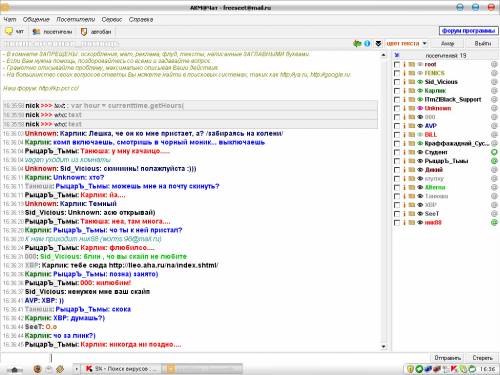Open the Сервис menu
500x375 pixels.
point(112,19)
